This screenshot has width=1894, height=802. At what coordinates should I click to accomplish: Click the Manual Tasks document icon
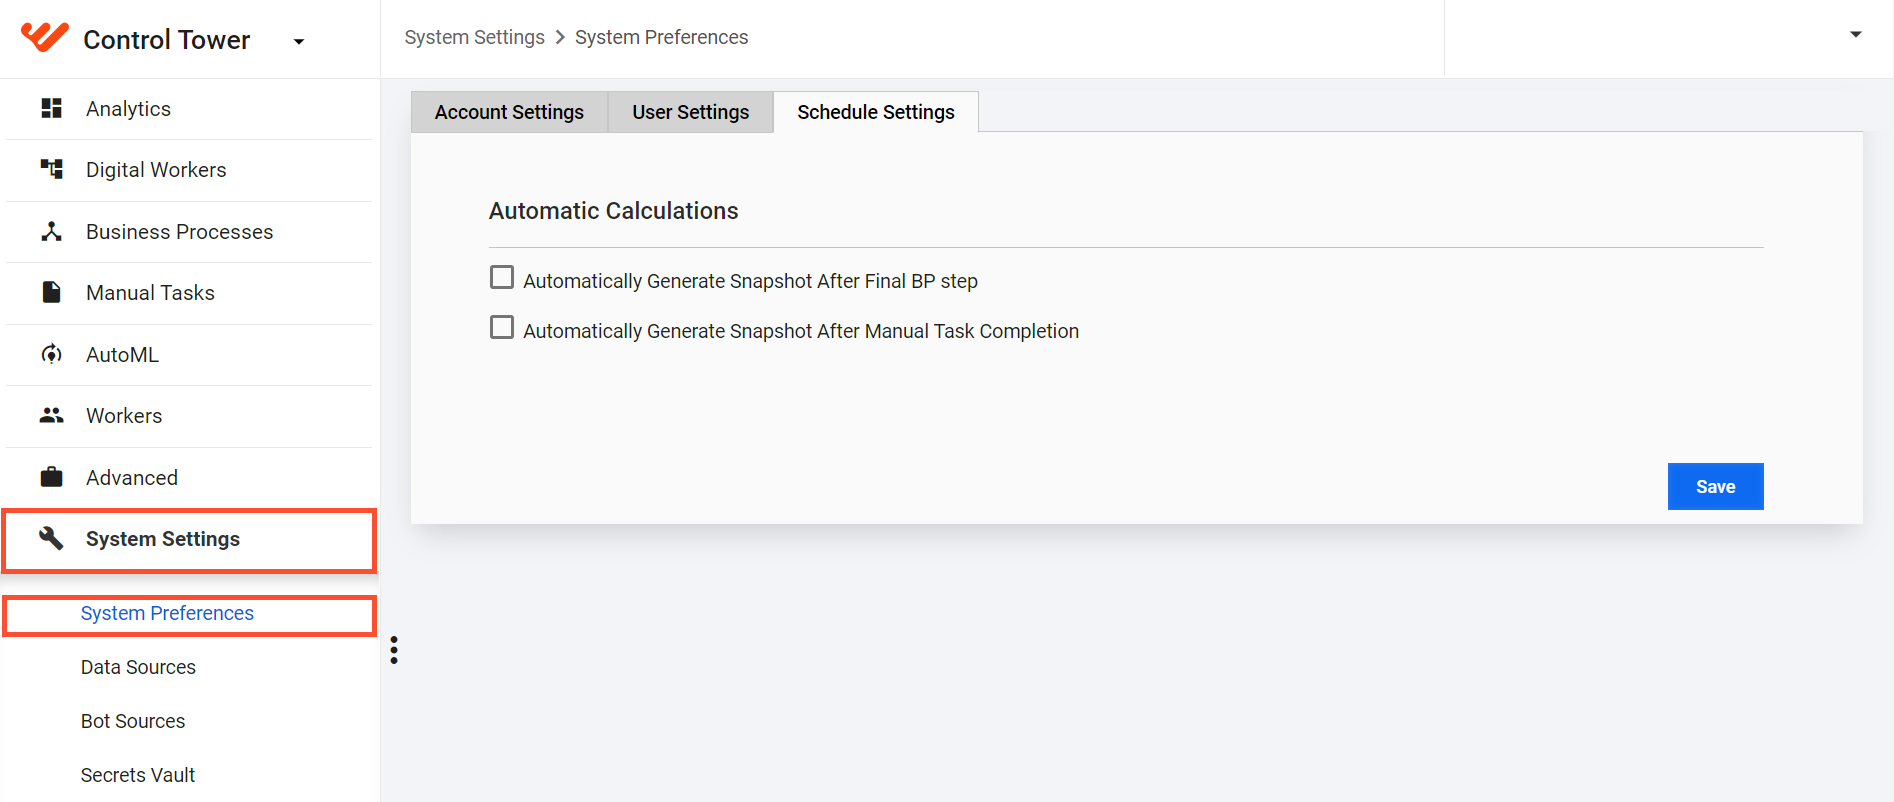pos(51,292)
